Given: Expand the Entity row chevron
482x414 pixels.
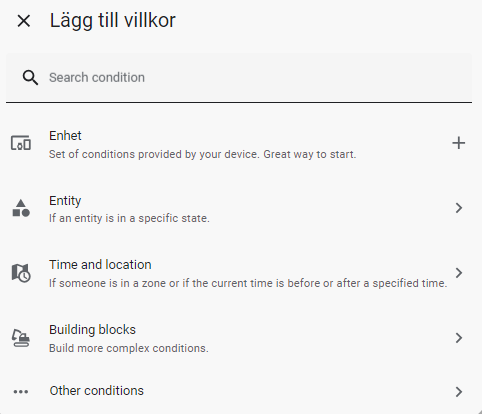Looking at the screenshot, I should coord(459,208).
